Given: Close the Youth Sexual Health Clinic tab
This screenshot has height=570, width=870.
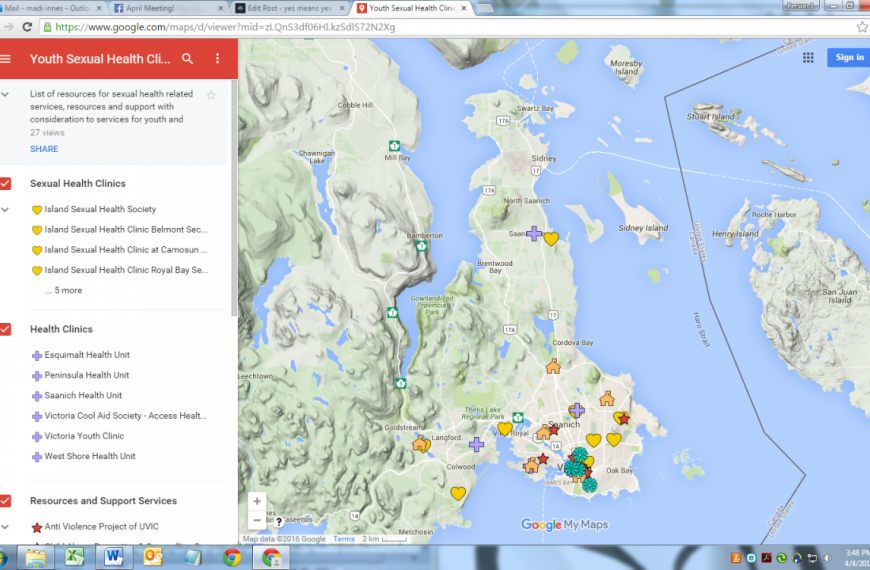Looking at the screenshot, I should pos(463,8).
